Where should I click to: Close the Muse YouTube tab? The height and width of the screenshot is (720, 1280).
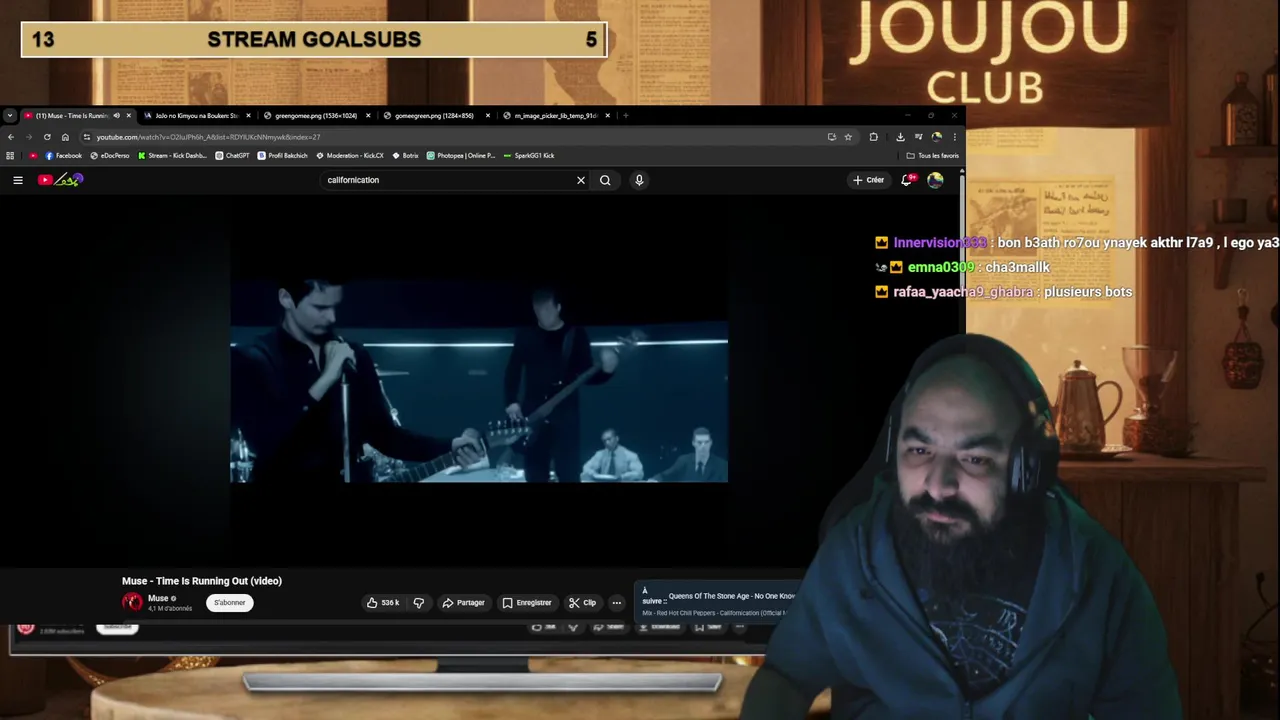coord(129,116)
